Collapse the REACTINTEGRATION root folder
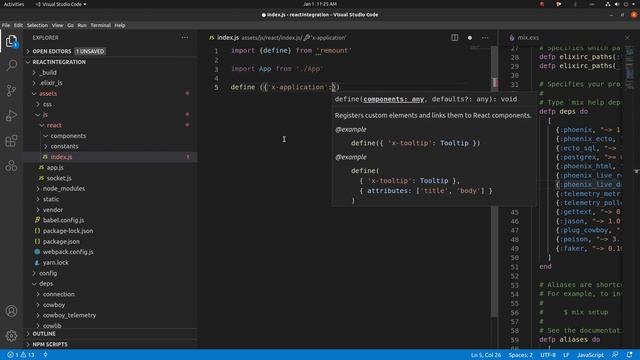This screenshot has height=360, width=640. (59, 62)
